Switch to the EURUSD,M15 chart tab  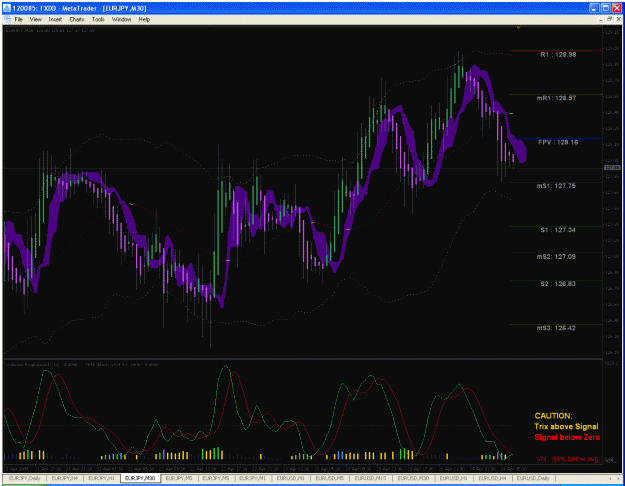point(370,478)
